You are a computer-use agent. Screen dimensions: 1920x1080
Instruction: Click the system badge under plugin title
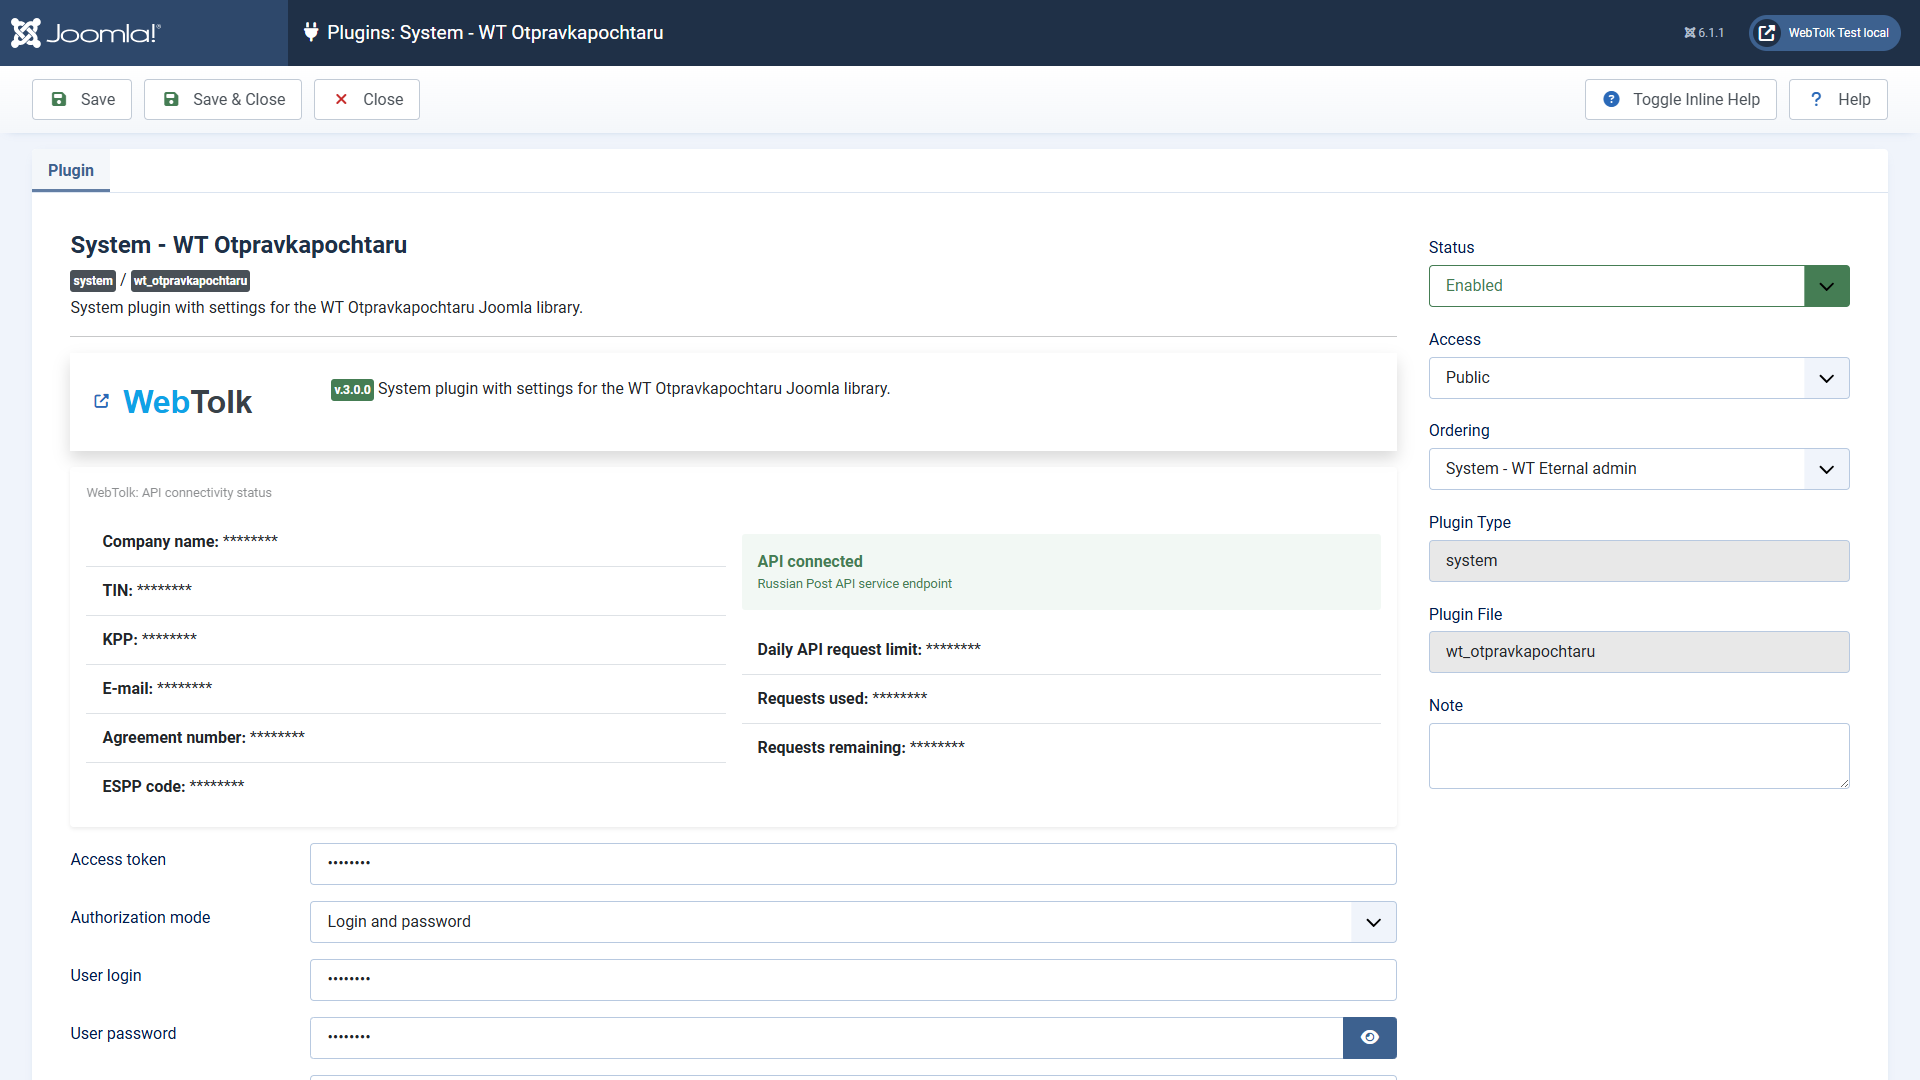[93, 281]
